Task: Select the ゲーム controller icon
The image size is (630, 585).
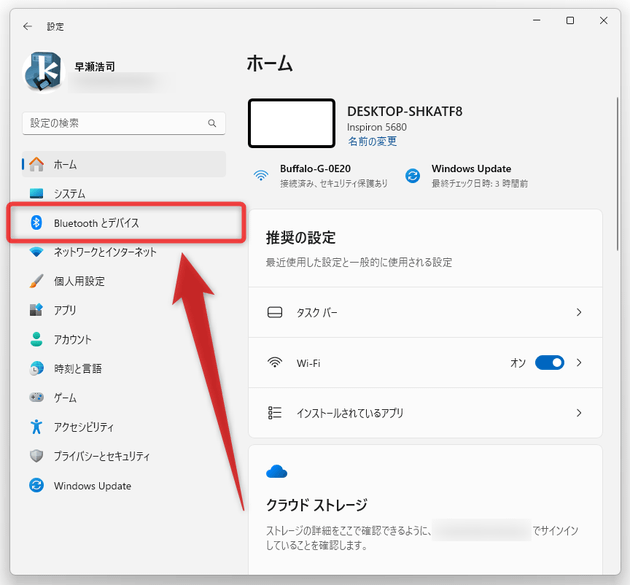Action: click(x=37, y=397)
